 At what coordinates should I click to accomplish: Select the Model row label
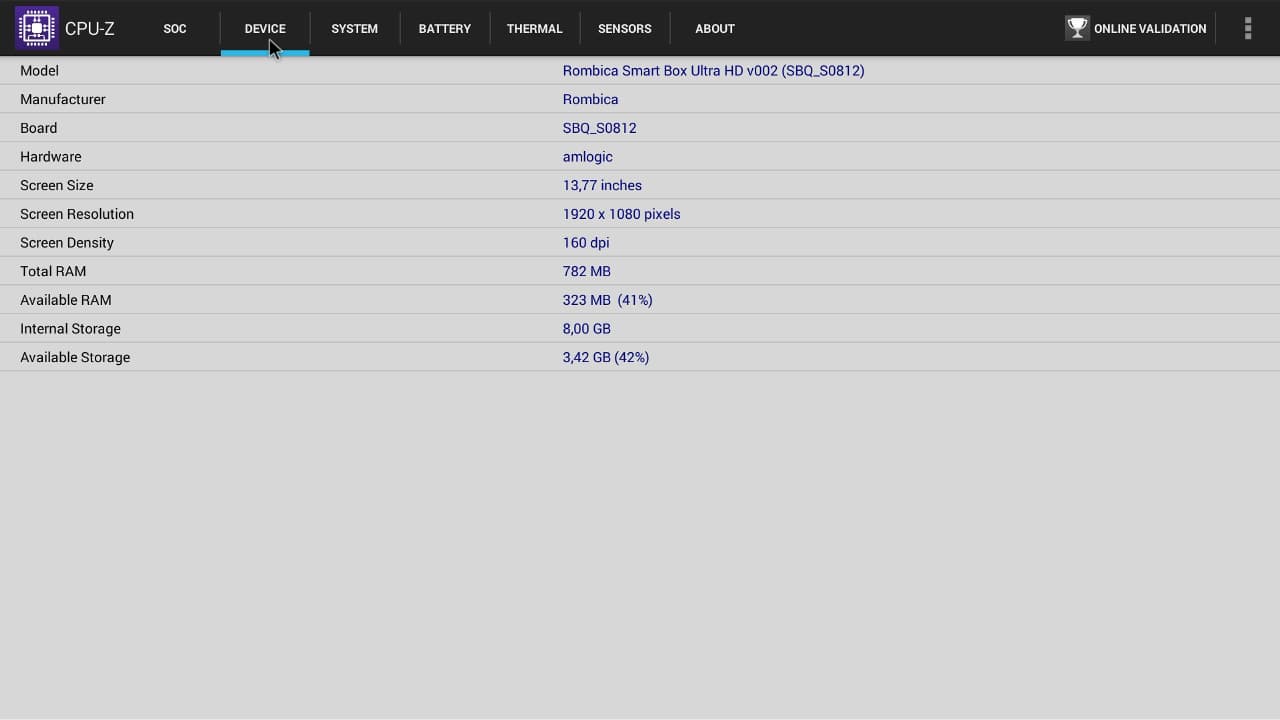click(39, 71)
